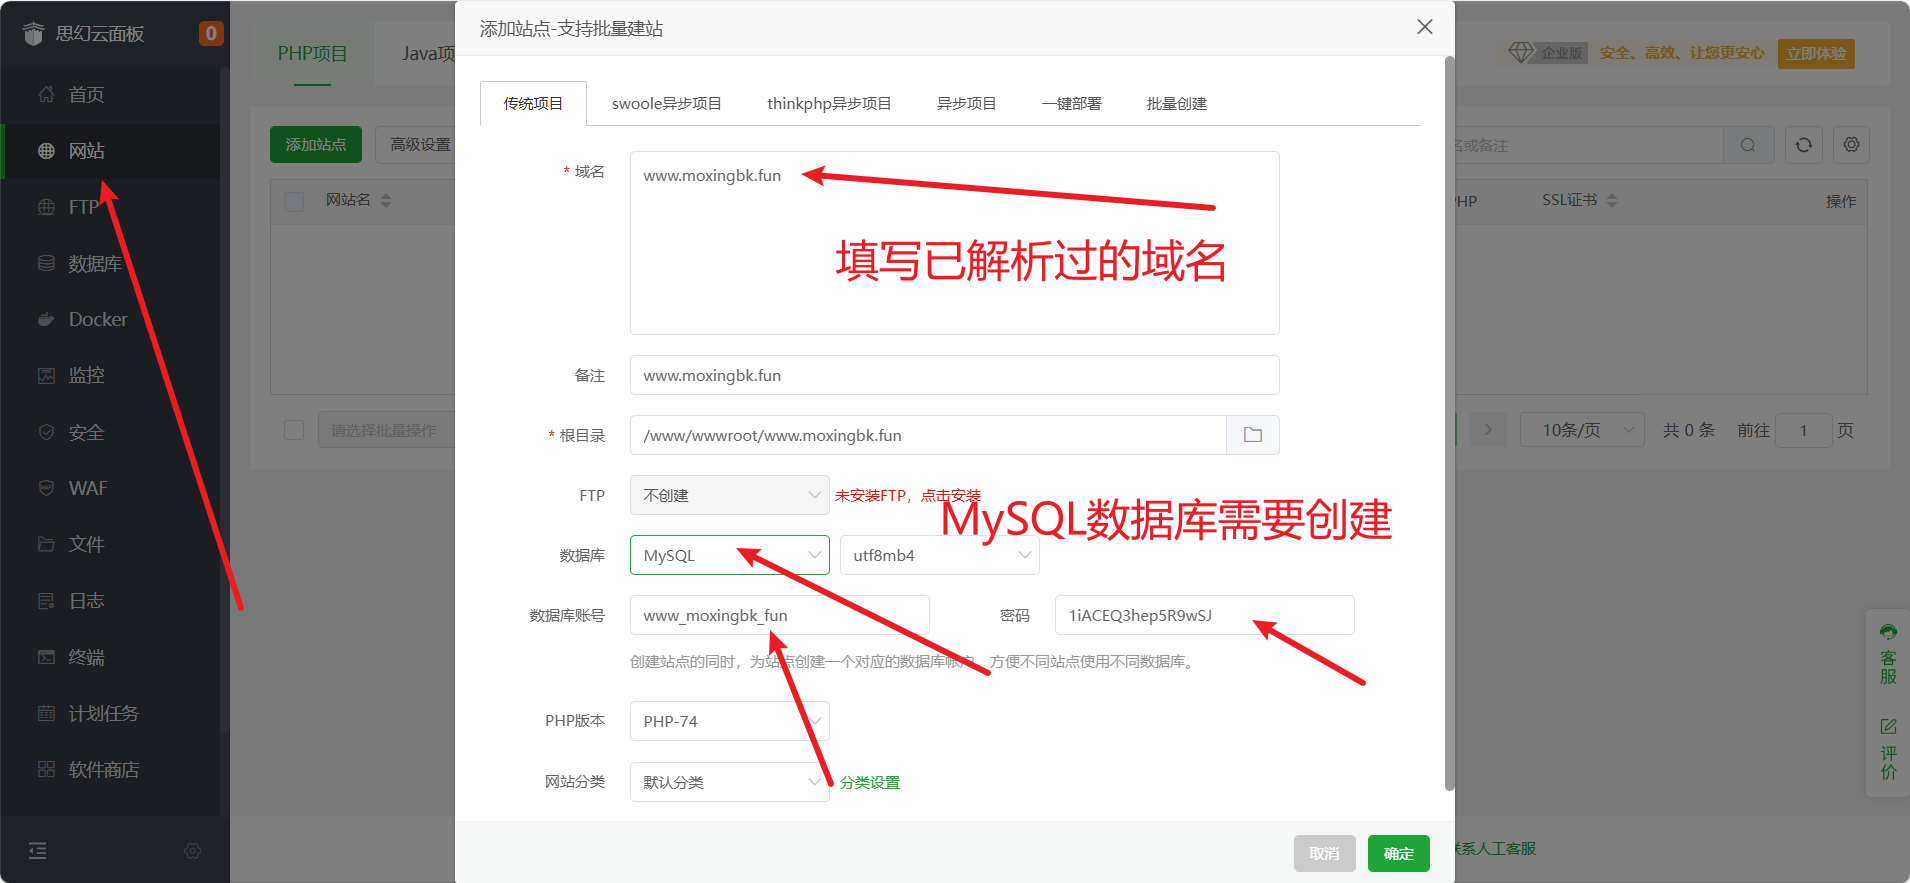Sort by 网站名 column arrows

tap(386, 200)
